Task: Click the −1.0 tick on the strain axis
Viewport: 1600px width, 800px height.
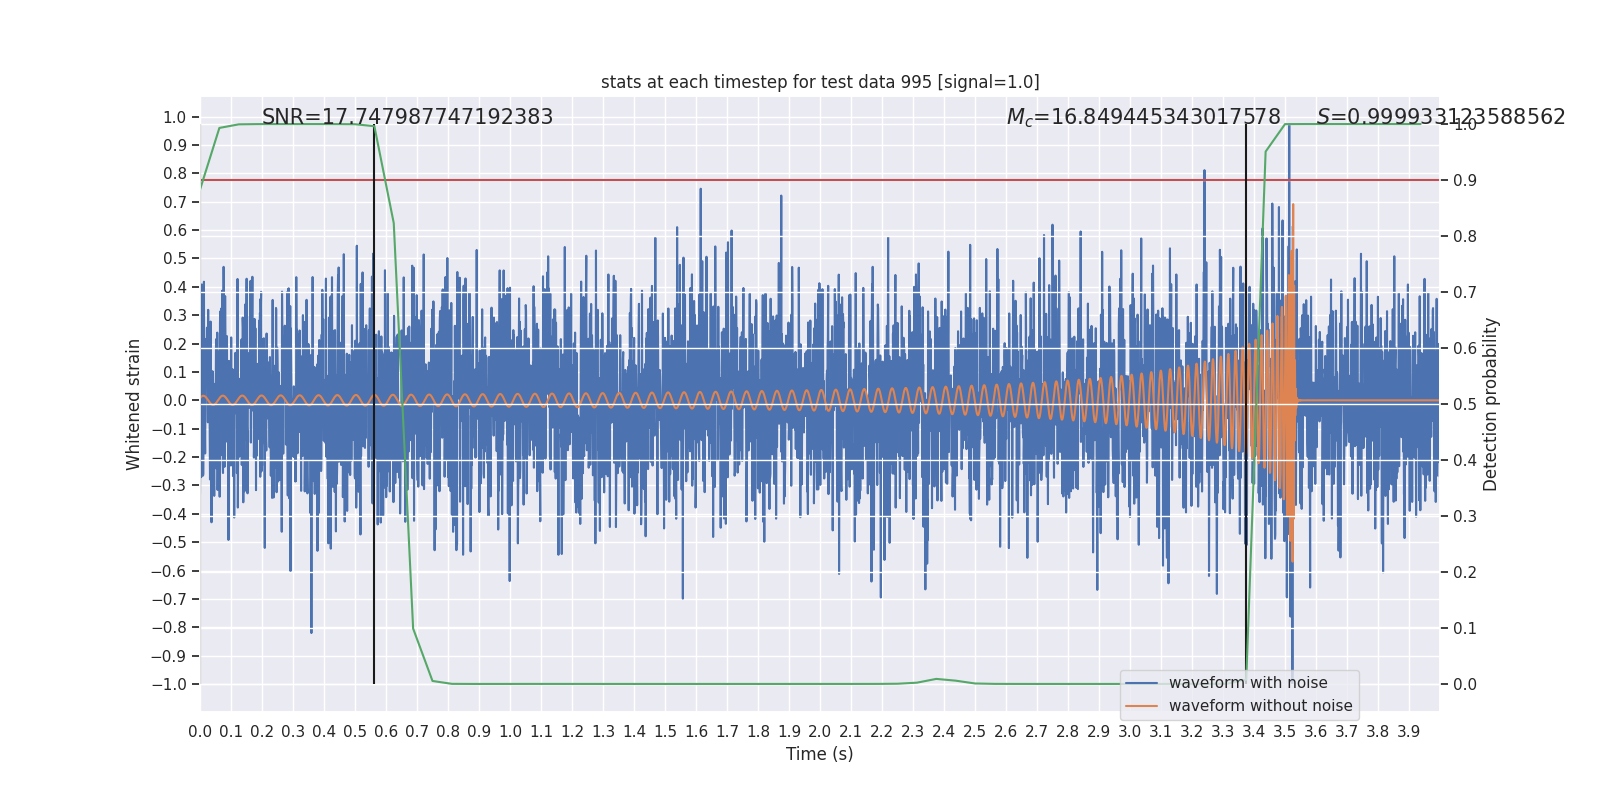Action: (169, 684)
